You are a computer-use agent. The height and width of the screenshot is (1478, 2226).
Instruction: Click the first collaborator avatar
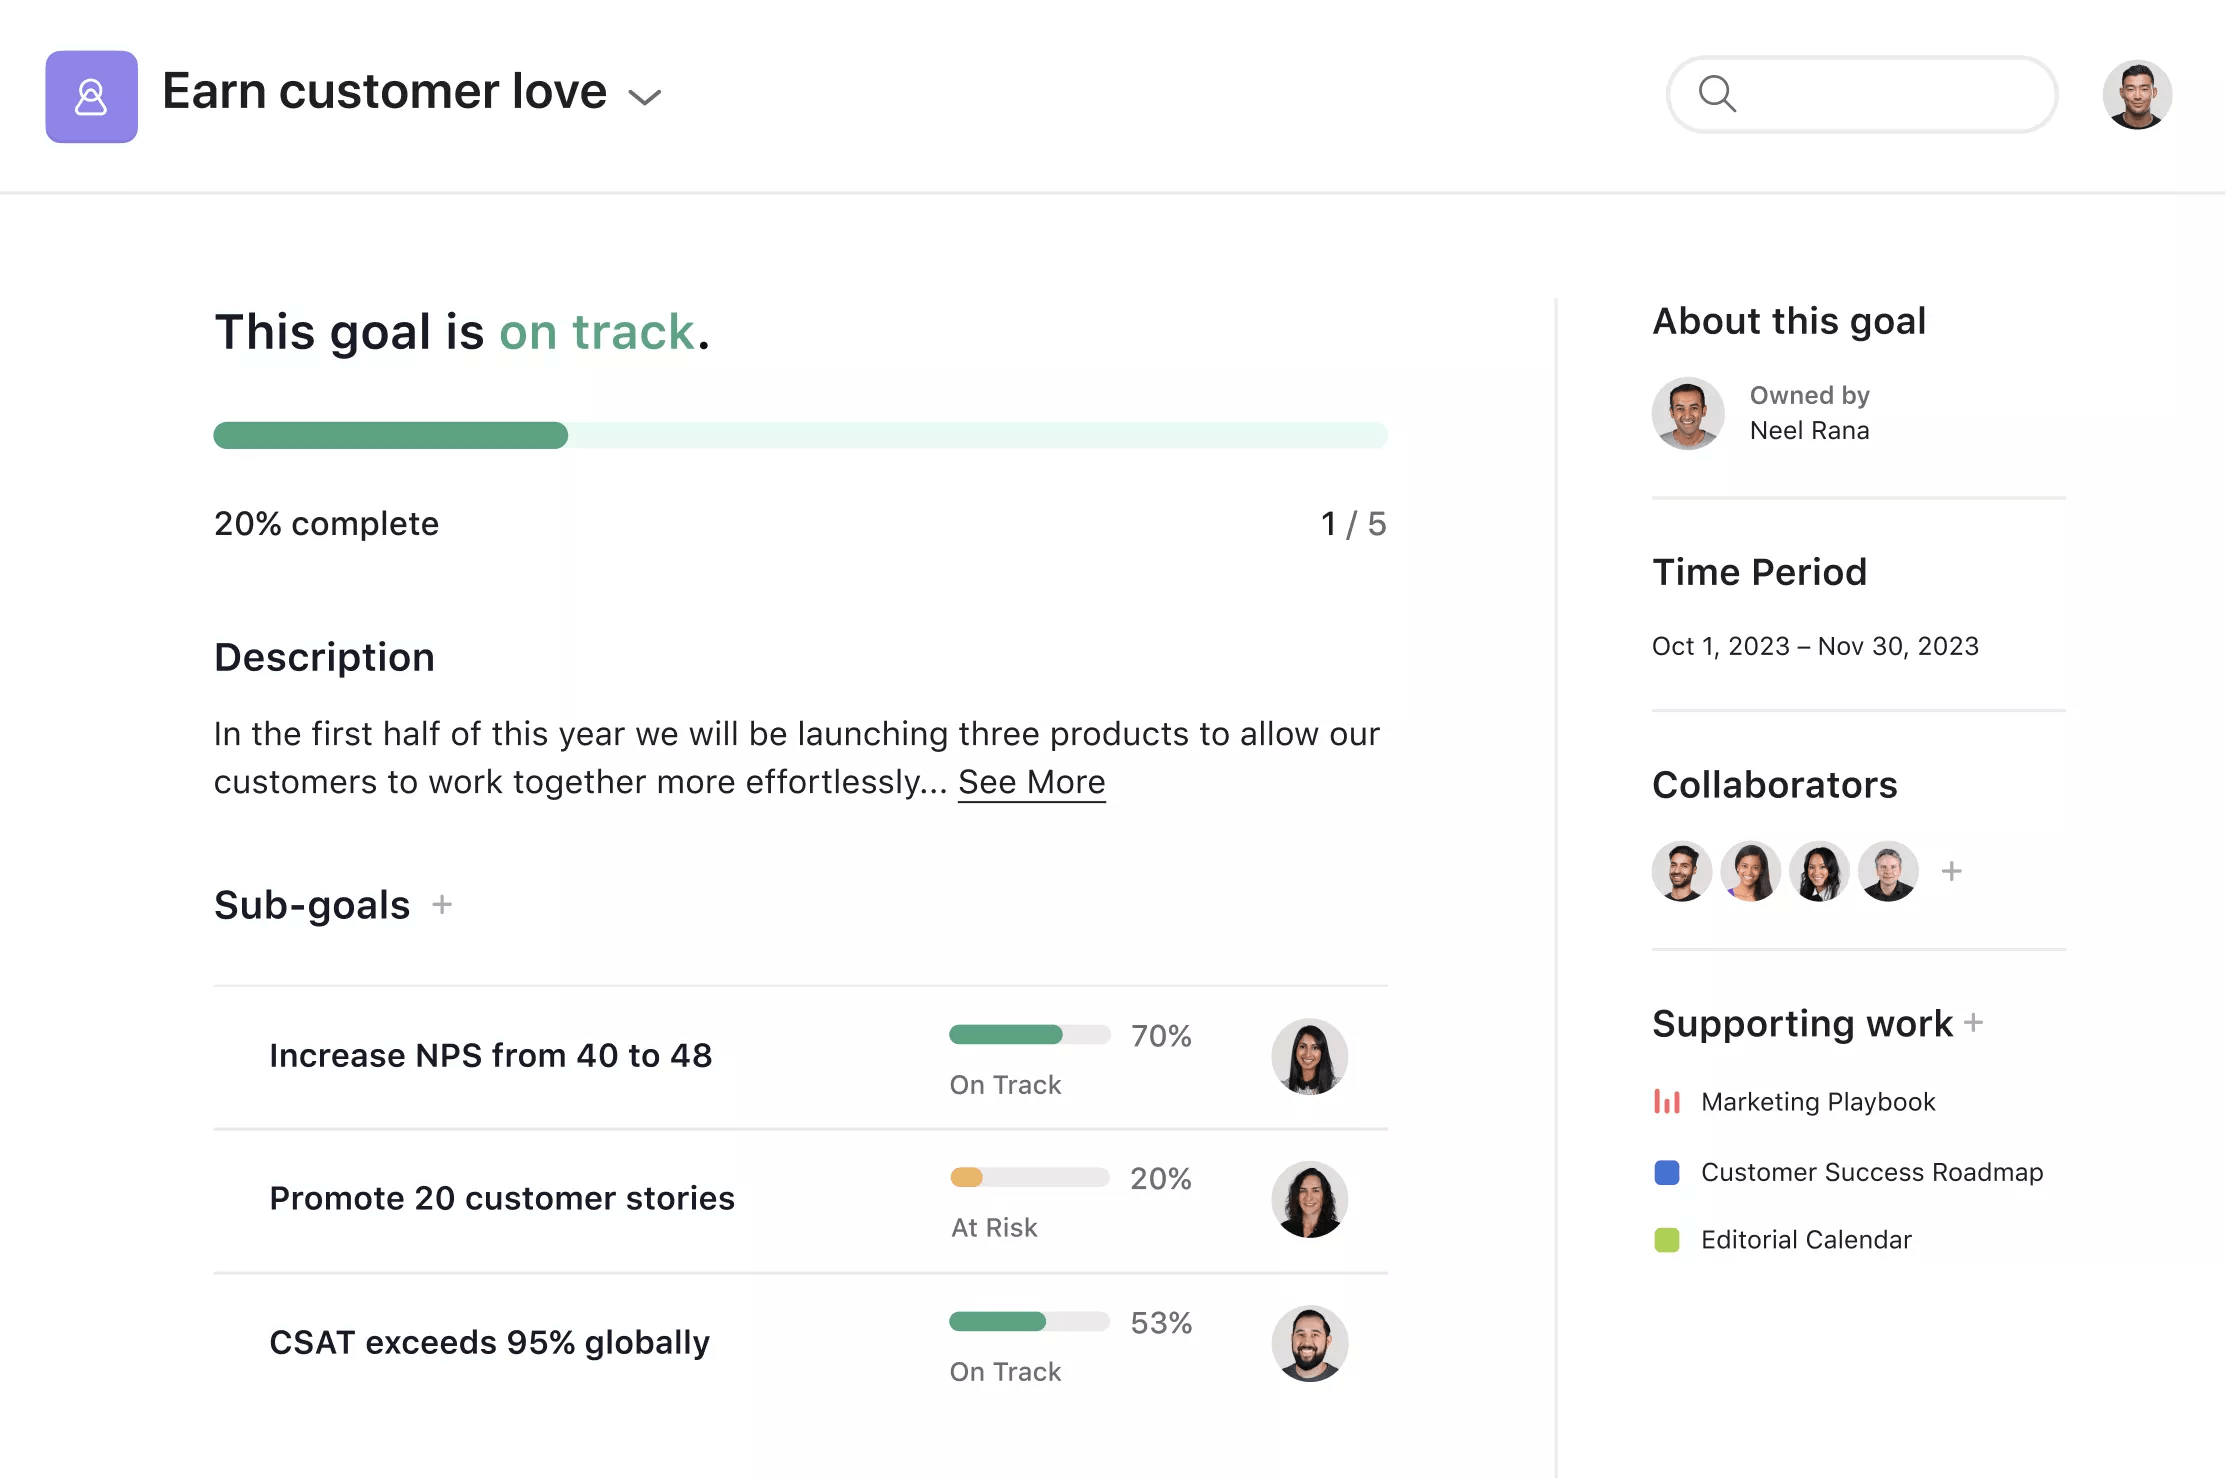[x=1681, y=871]
